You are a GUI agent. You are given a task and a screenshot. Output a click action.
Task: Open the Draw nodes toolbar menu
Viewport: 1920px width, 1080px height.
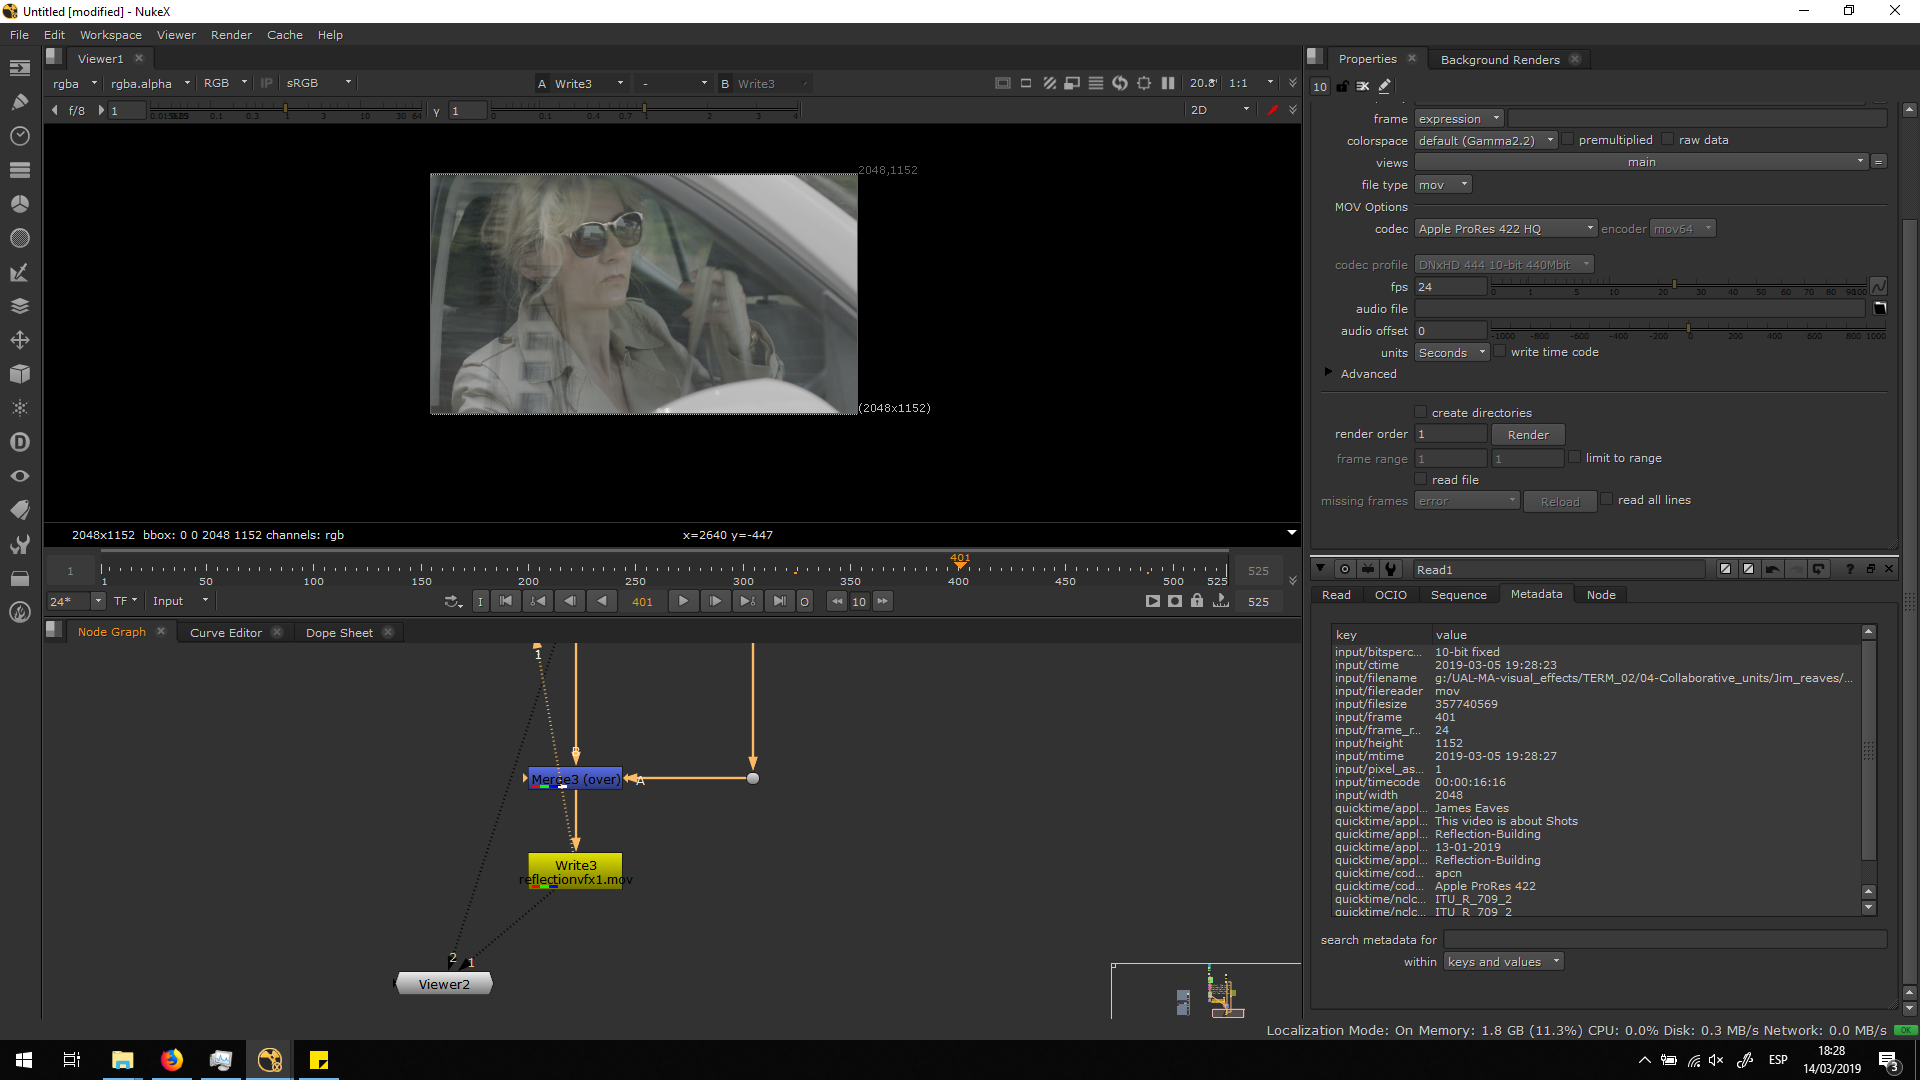coord(19,102)
